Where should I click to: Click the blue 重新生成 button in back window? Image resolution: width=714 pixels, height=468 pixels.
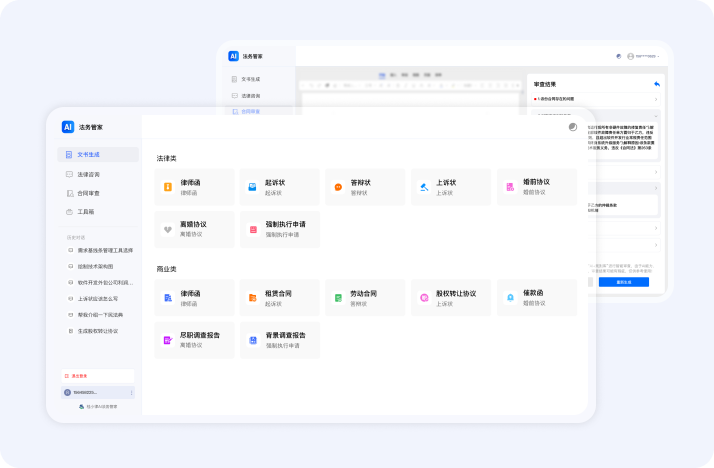(x=624, y=282)
